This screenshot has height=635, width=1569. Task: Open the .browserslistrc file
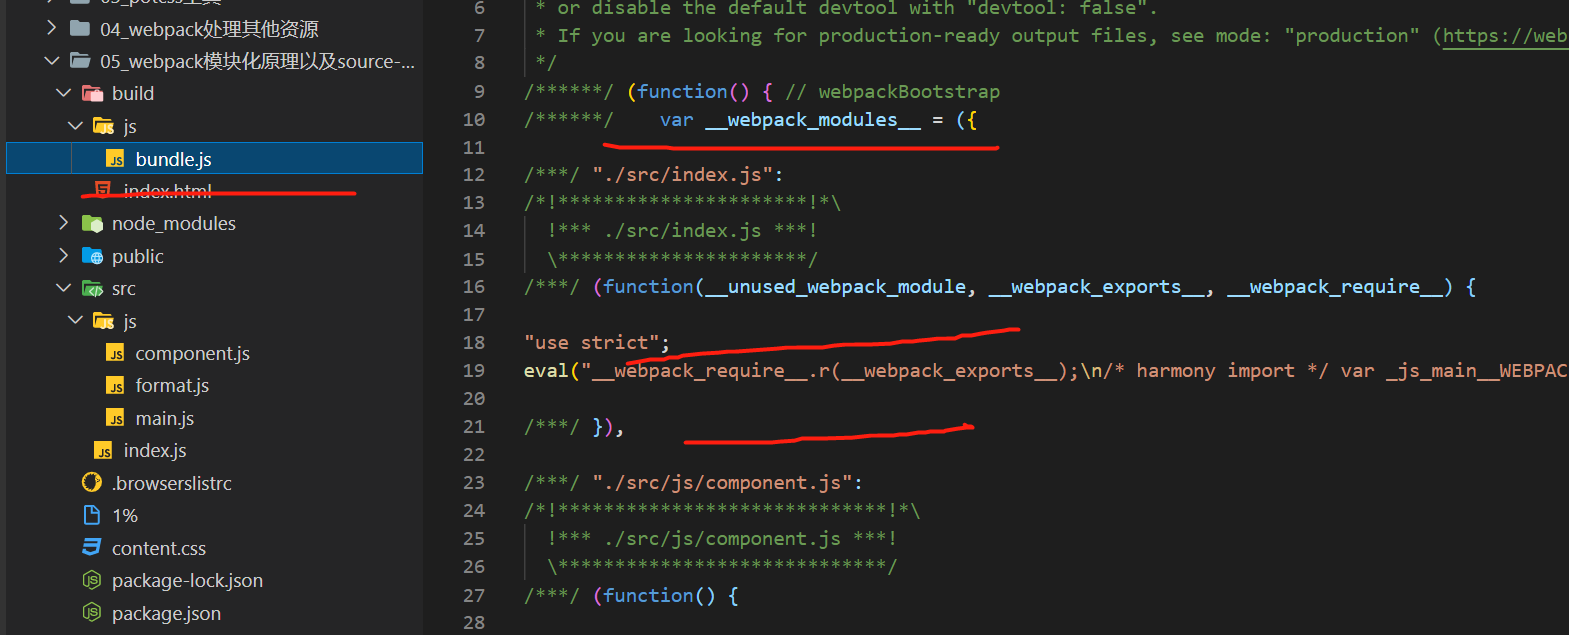pos(172,483)
